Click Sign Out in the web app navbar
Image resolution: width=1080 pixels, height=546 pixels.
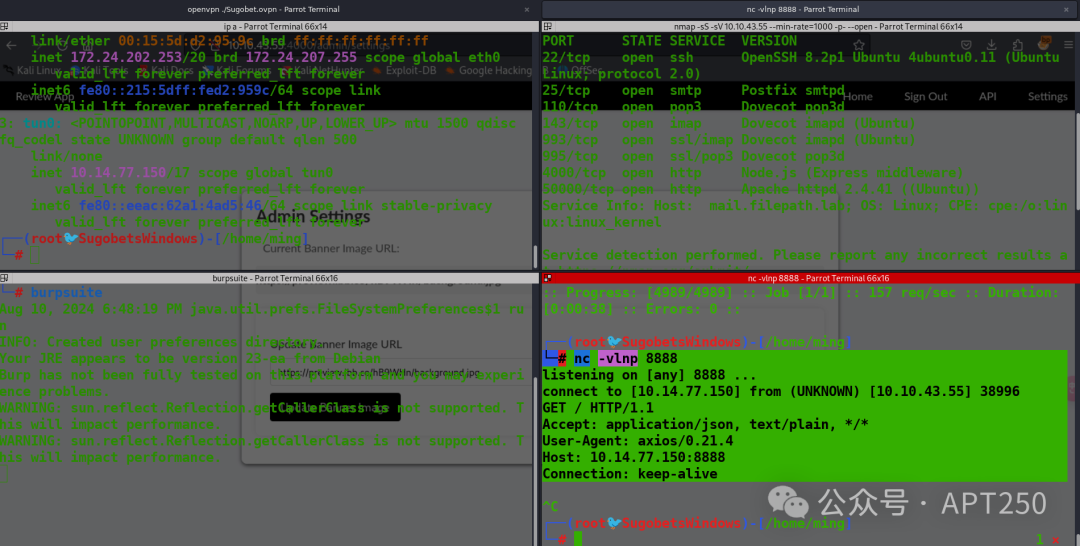coord(926,96)
